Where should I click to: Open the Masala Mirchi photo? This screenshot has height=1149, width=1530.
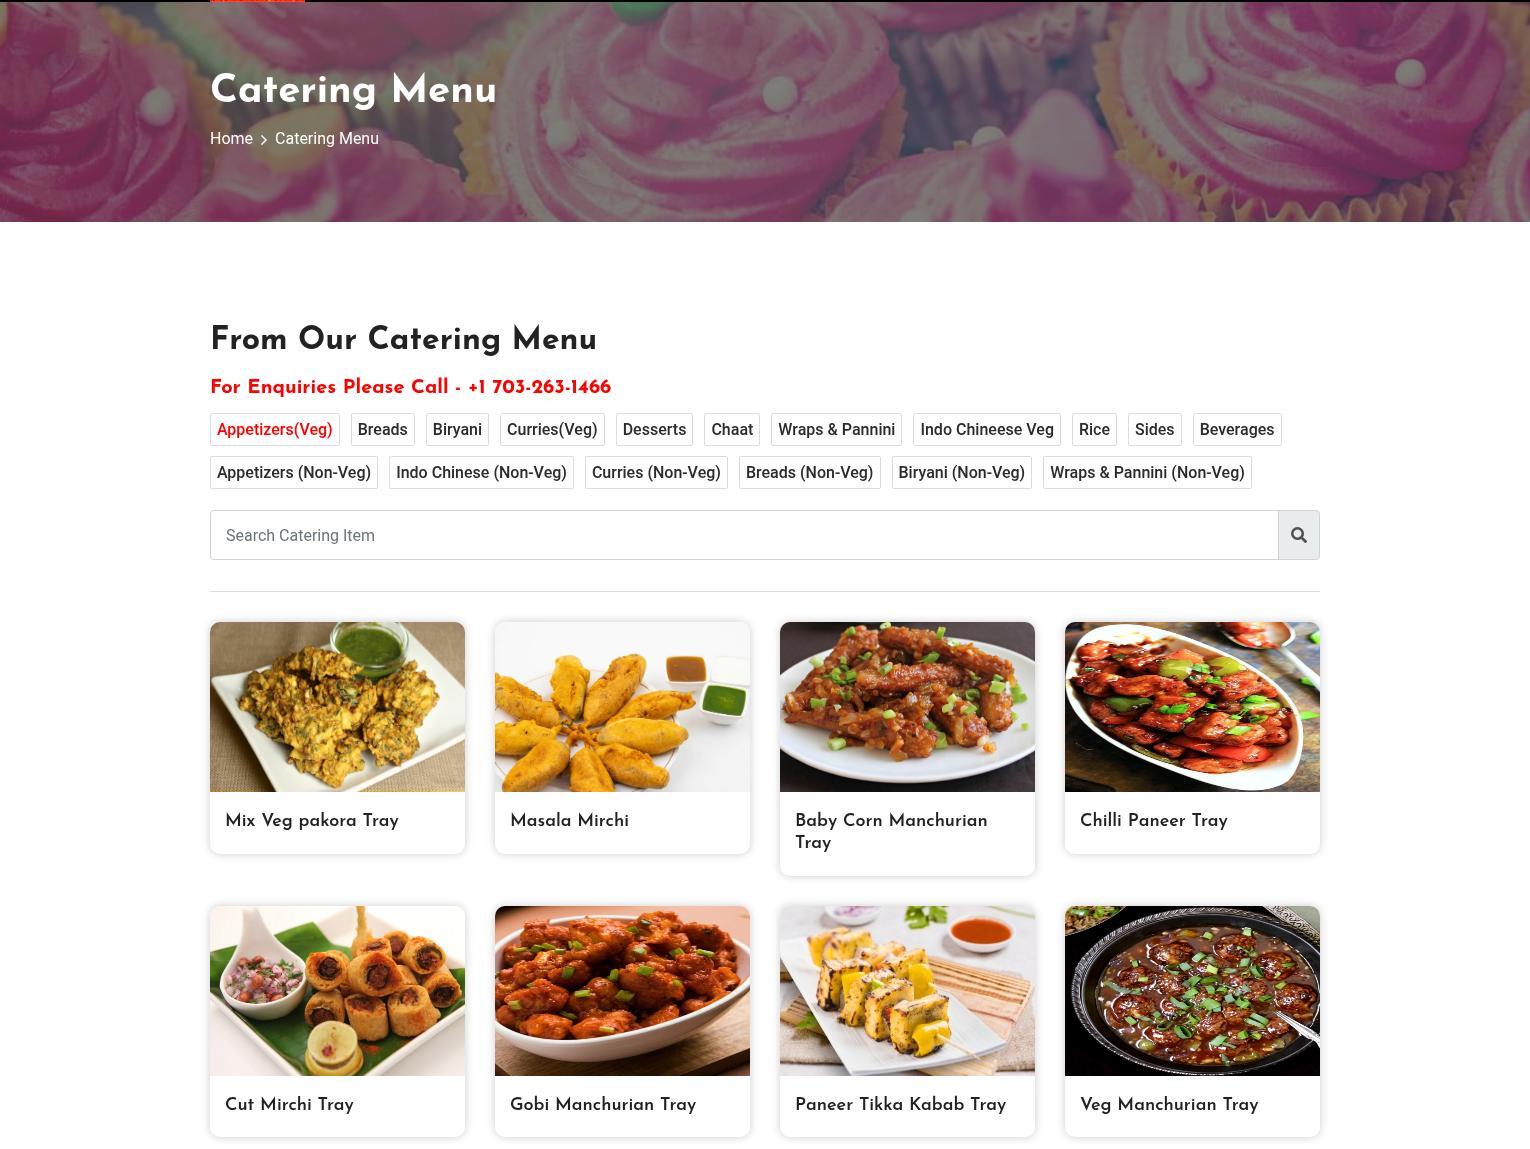point(622,707)
